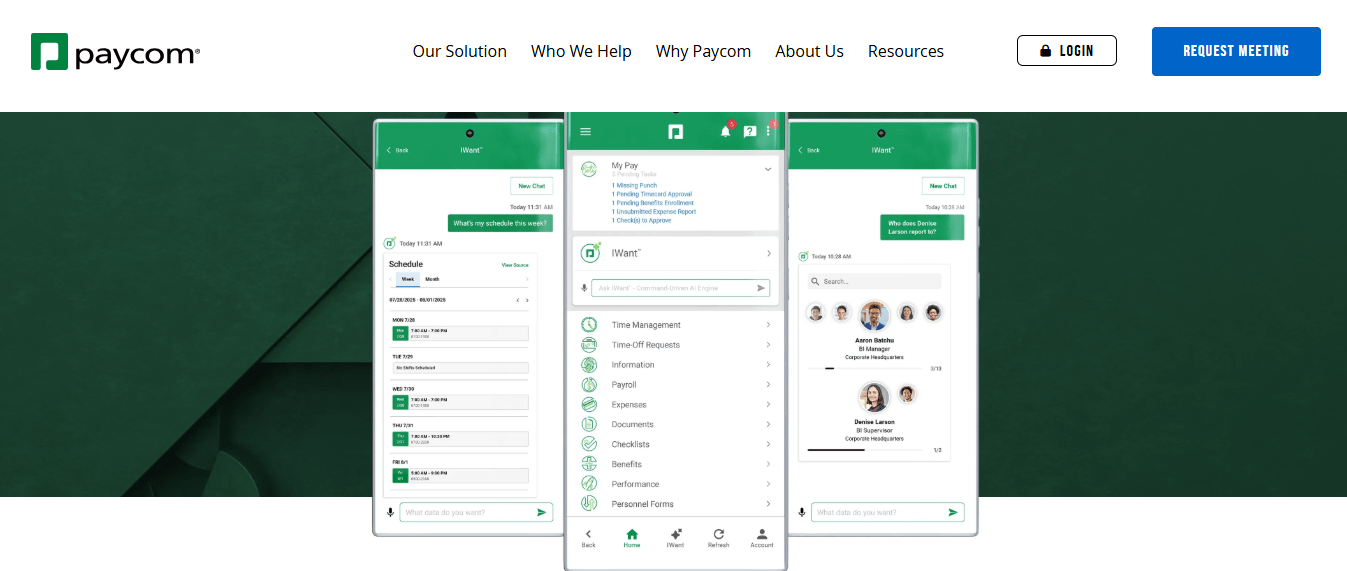Open the Resources menu item

(905, 51)
